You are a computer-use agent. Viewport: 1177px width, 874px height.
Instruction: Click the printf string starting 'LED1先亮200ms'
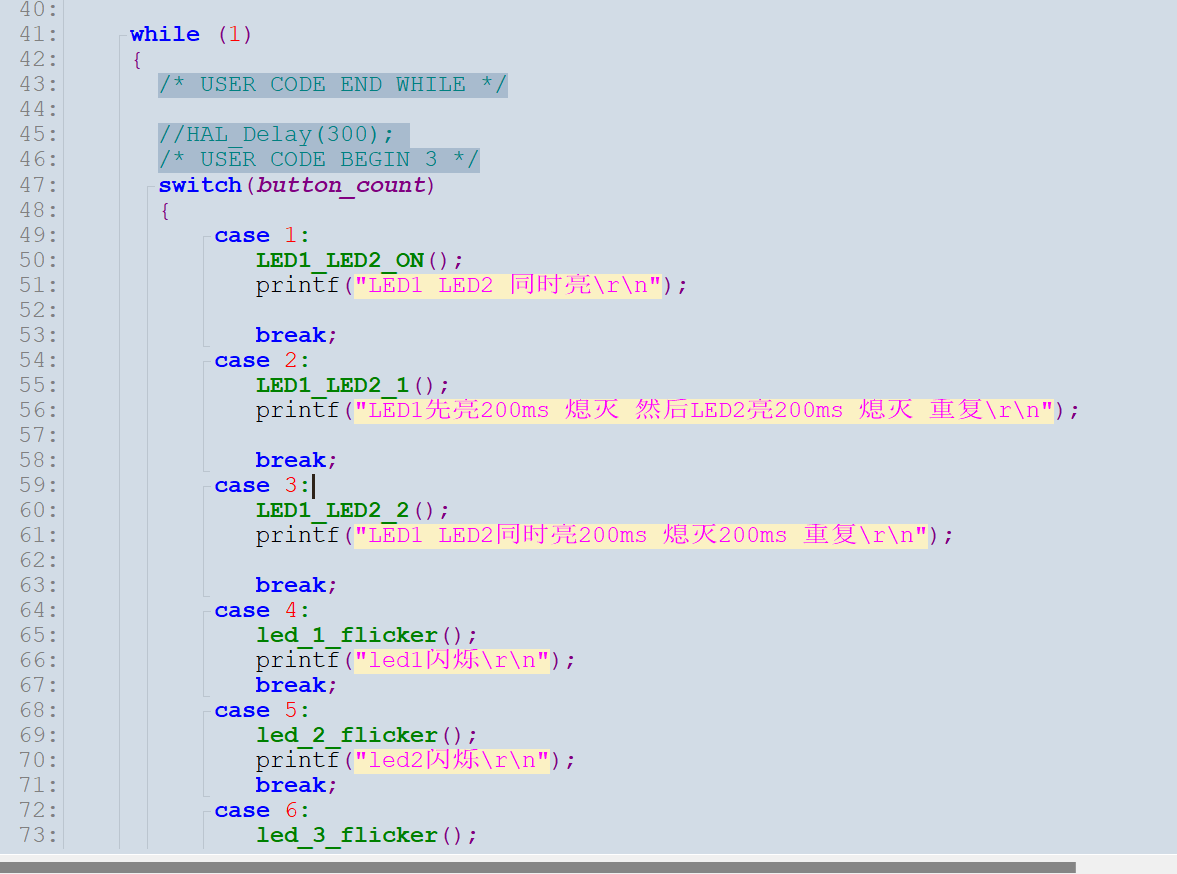(x=704, y=410)
